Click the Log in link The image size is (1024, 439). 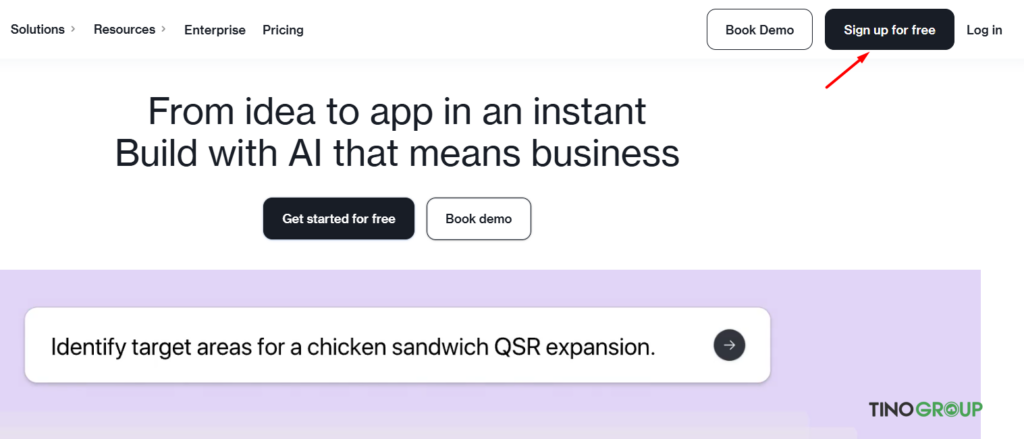point(984,30)
